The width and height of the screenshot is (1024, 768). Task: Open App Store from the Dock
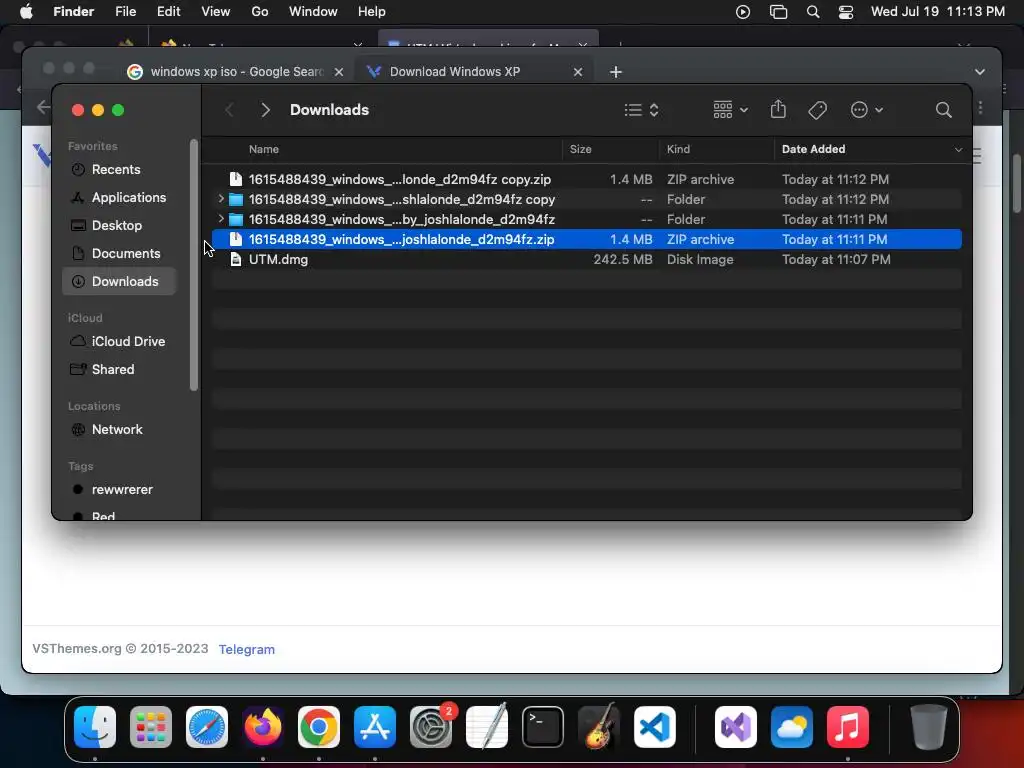pos(375,727)
